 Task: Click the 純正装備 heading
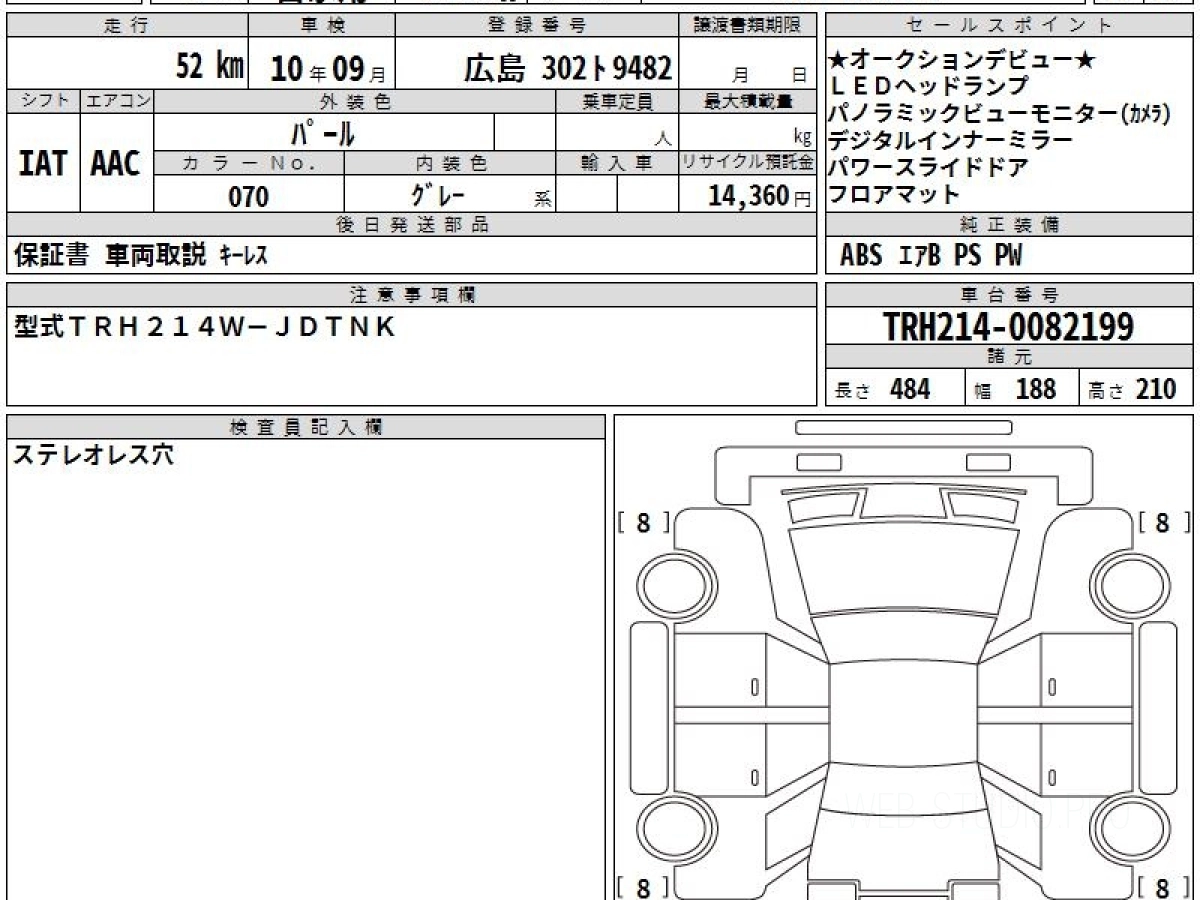point(1009,224)
